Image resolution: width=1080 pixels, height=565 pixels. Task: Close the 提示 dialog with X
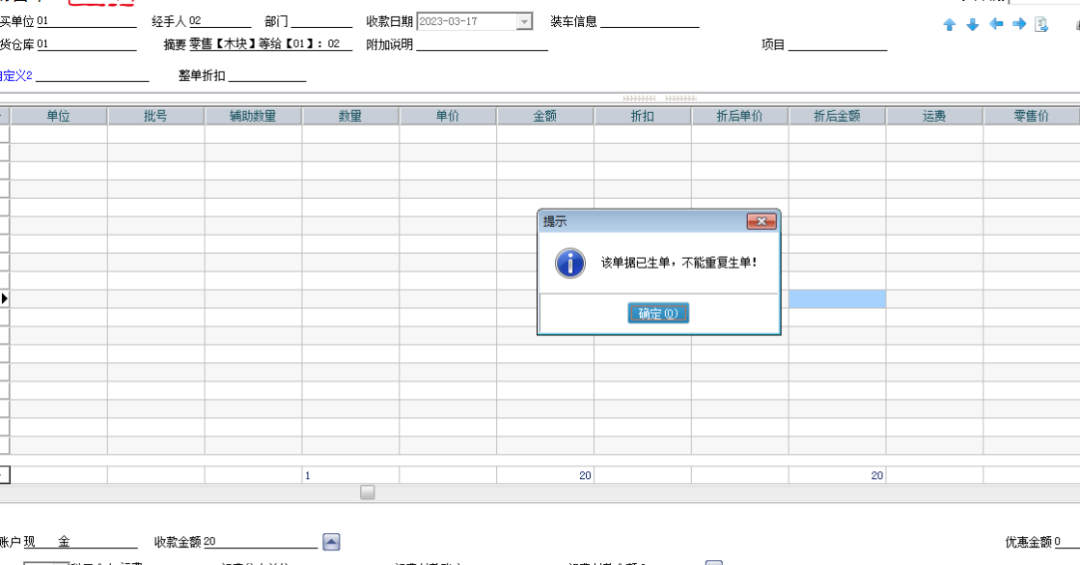click(x=762, y=221)
